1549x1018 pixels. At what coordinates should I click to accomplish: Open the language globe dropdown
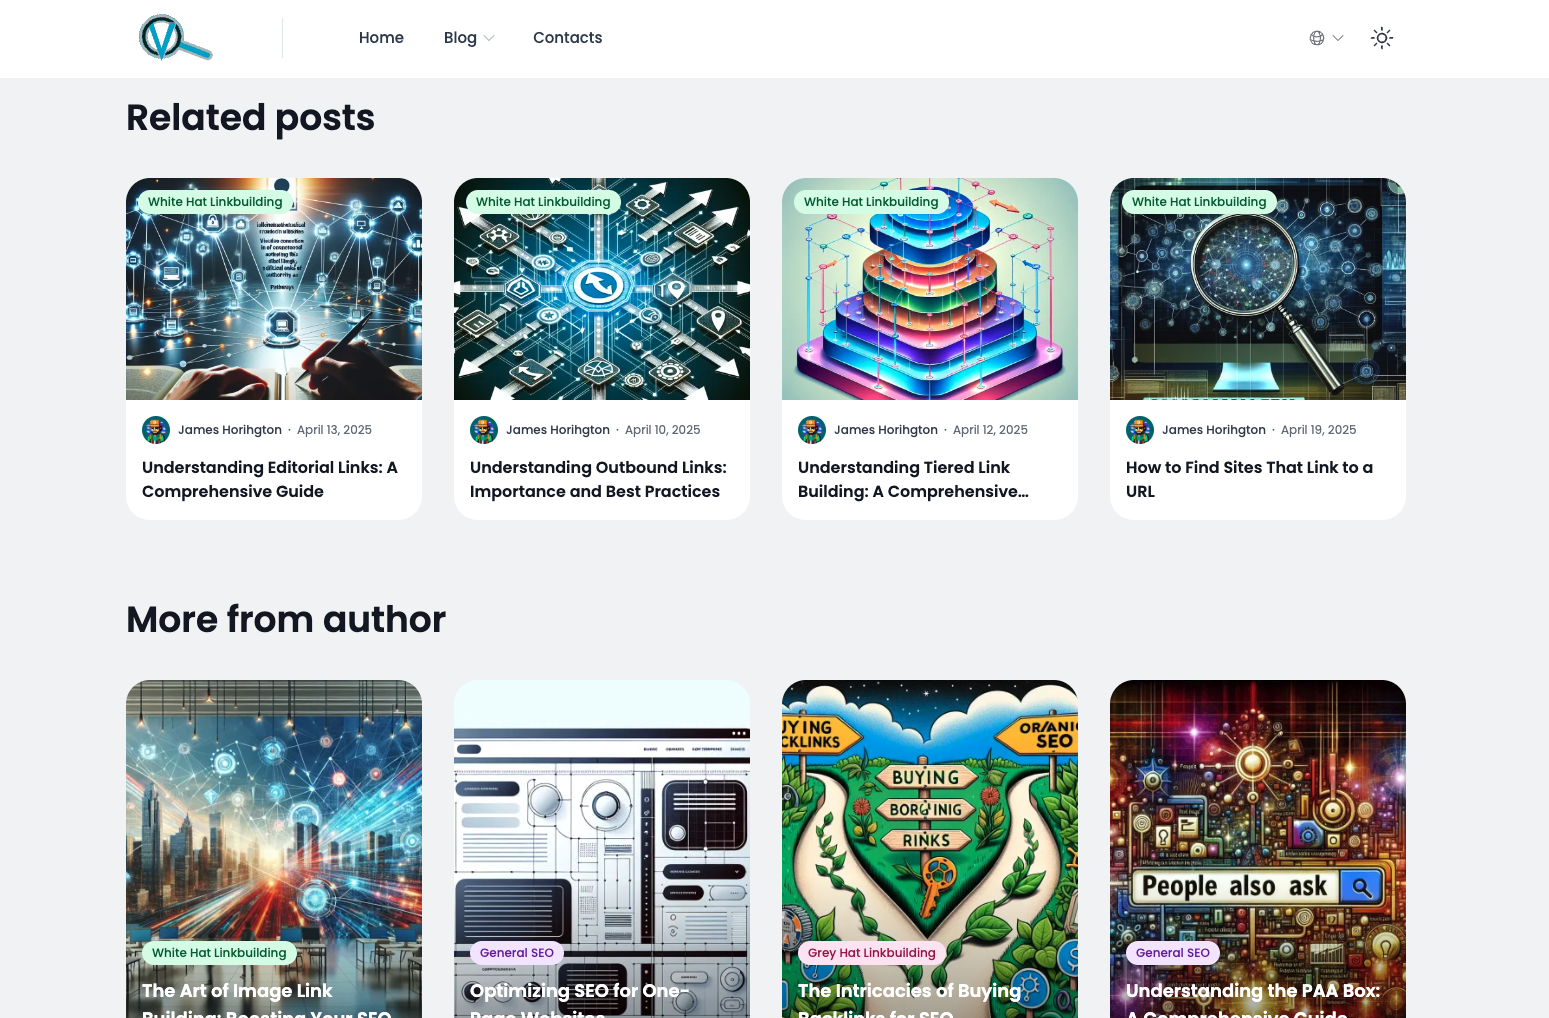click(1326, 38)
